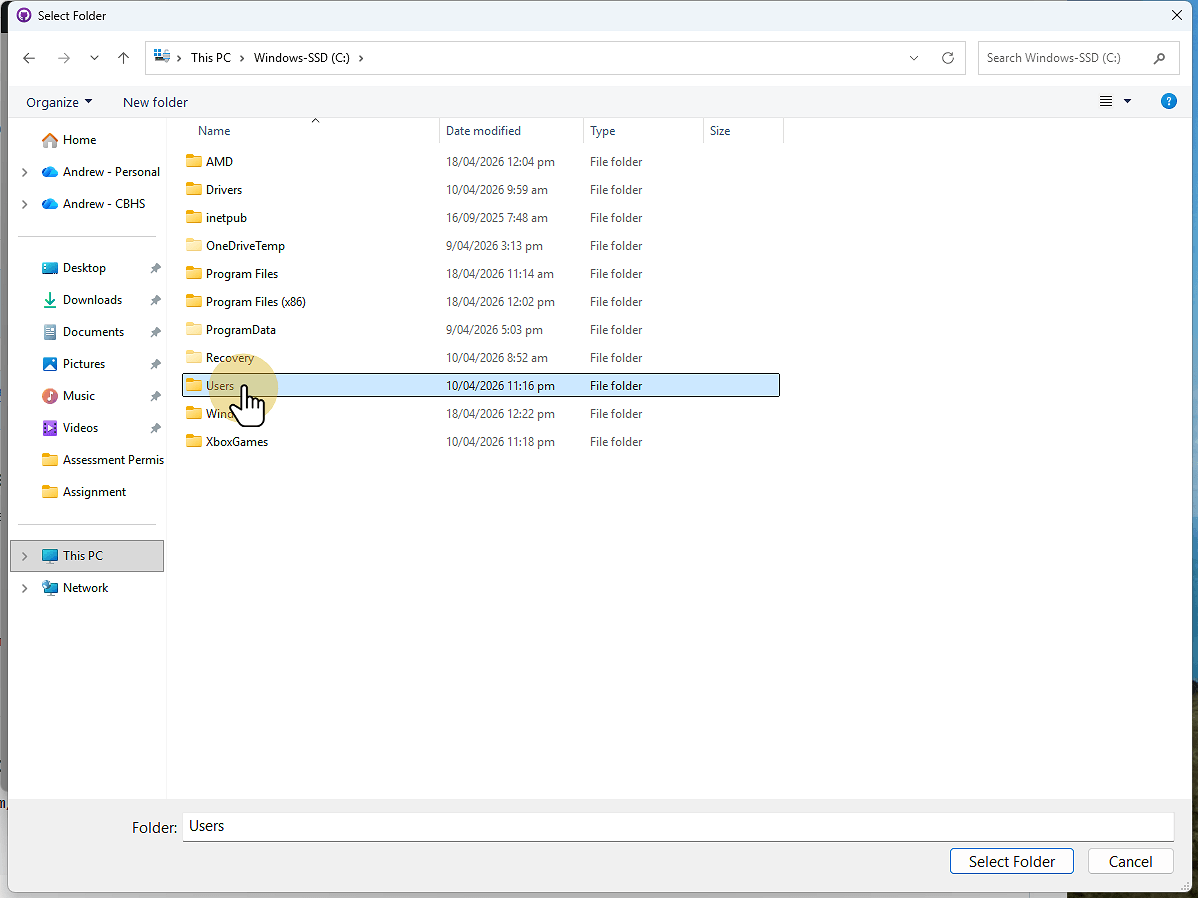The width and height of the screenshot is (1198, 898).
Task: Refresh the current folder view
Action: pos(948,58)
